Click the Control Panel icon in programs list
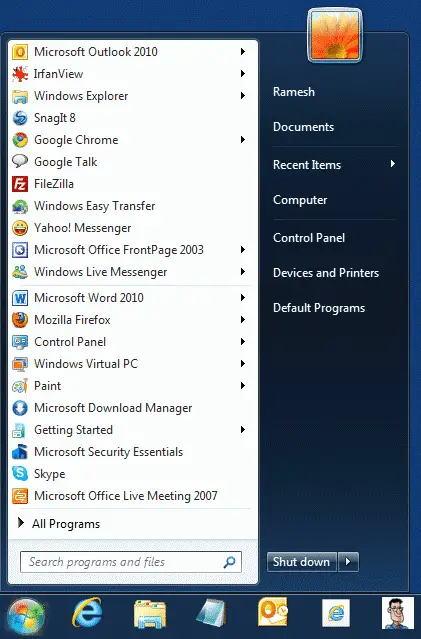 (20, 342)
